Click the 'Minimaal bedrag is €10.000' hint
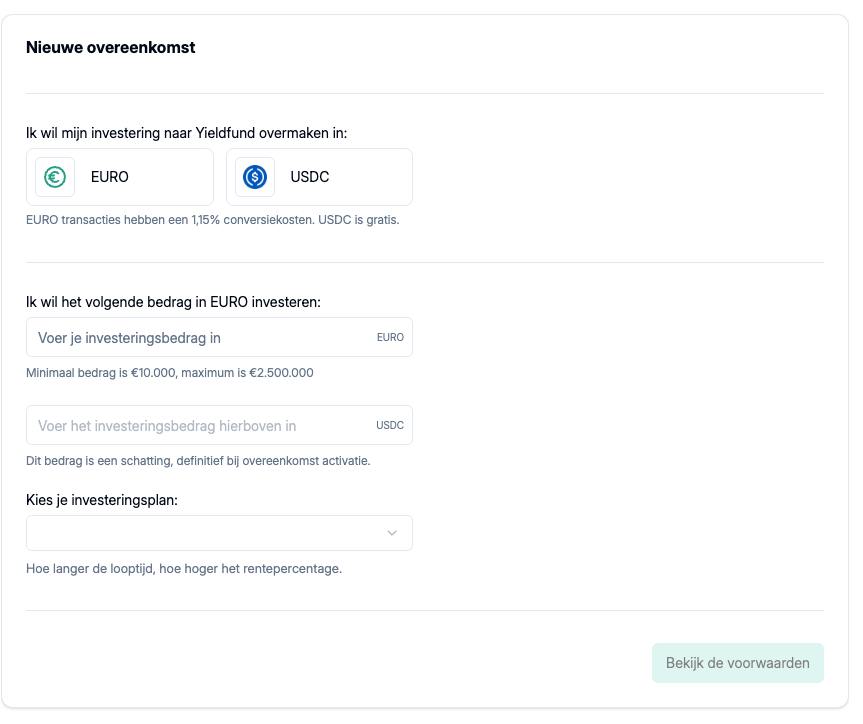 tap(170, 373)
